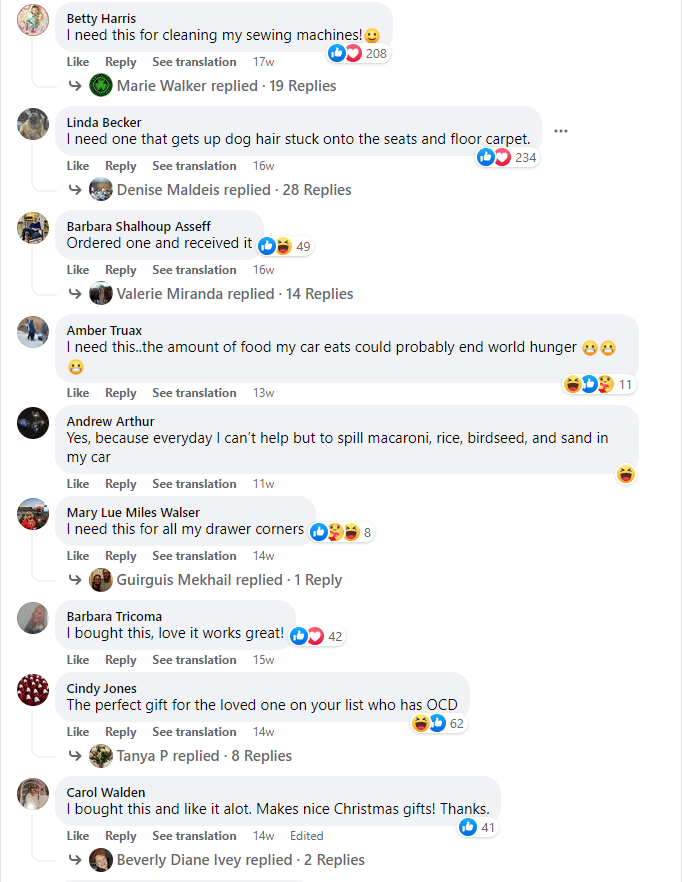682x882 pixels.
Task: Reply to Mary Lue Miles Walser's comment
Action: [x=120, y=556]
